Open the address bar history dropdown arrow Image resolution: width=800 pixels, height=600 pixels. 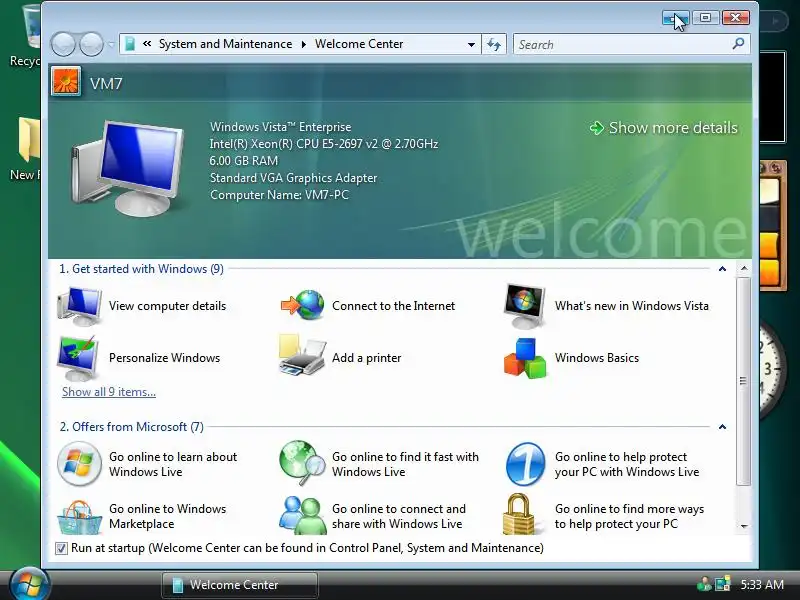[x=471, y=44]
